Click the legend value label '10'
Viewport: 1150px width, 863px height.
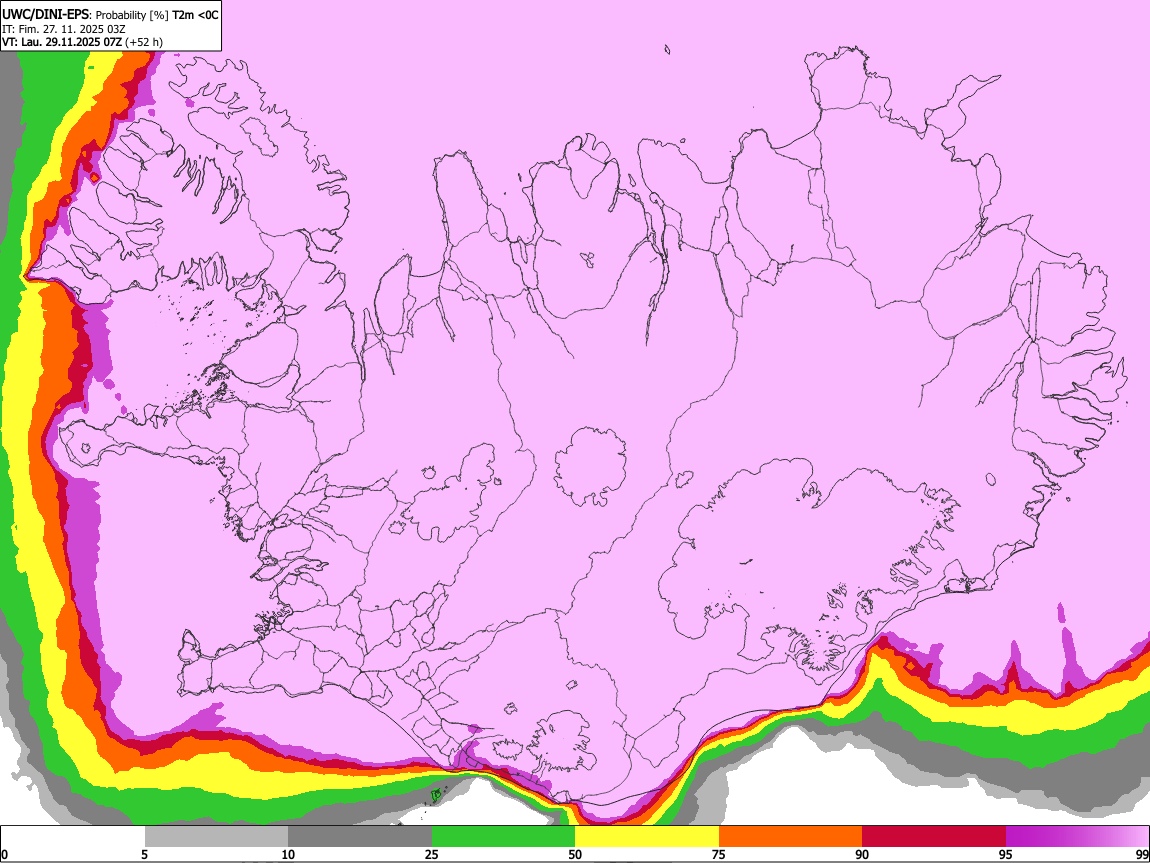pos(288,854)
